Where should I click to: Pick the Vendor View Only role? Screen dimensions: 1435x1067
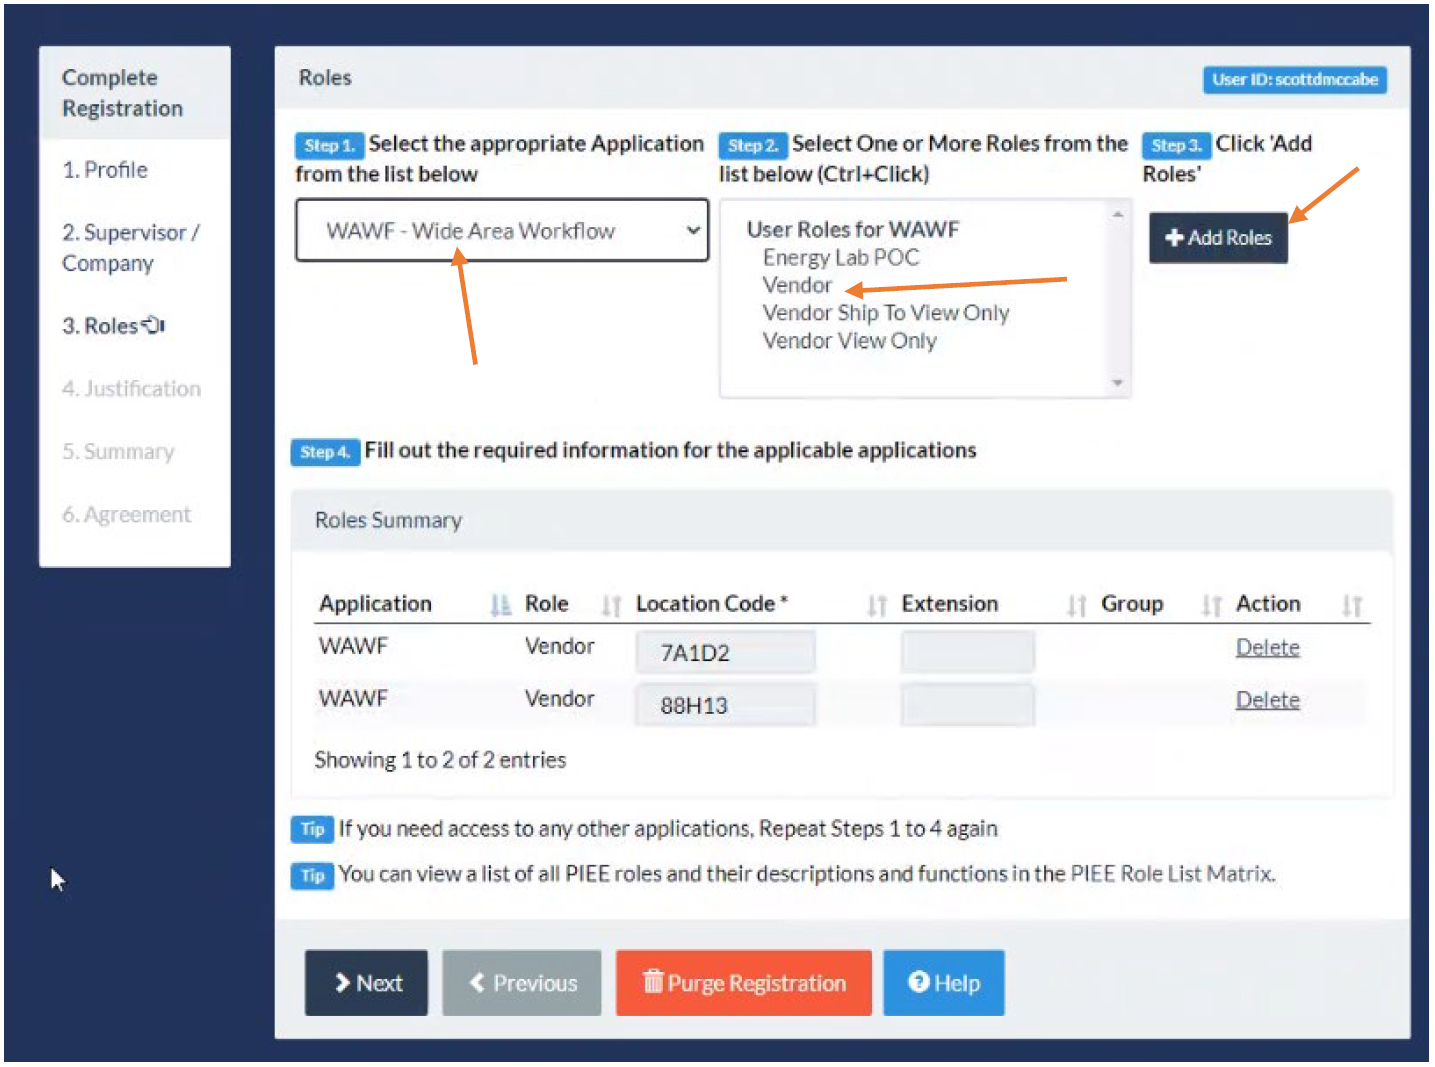(x=850, y=341)
